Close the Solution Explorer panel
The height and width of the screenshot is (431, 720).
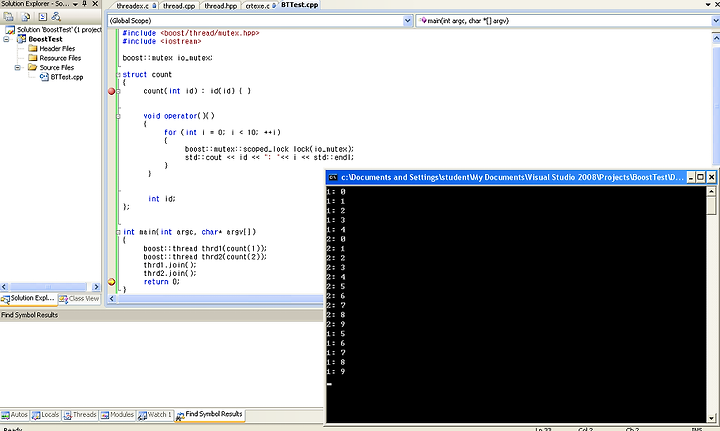[95, 4]
